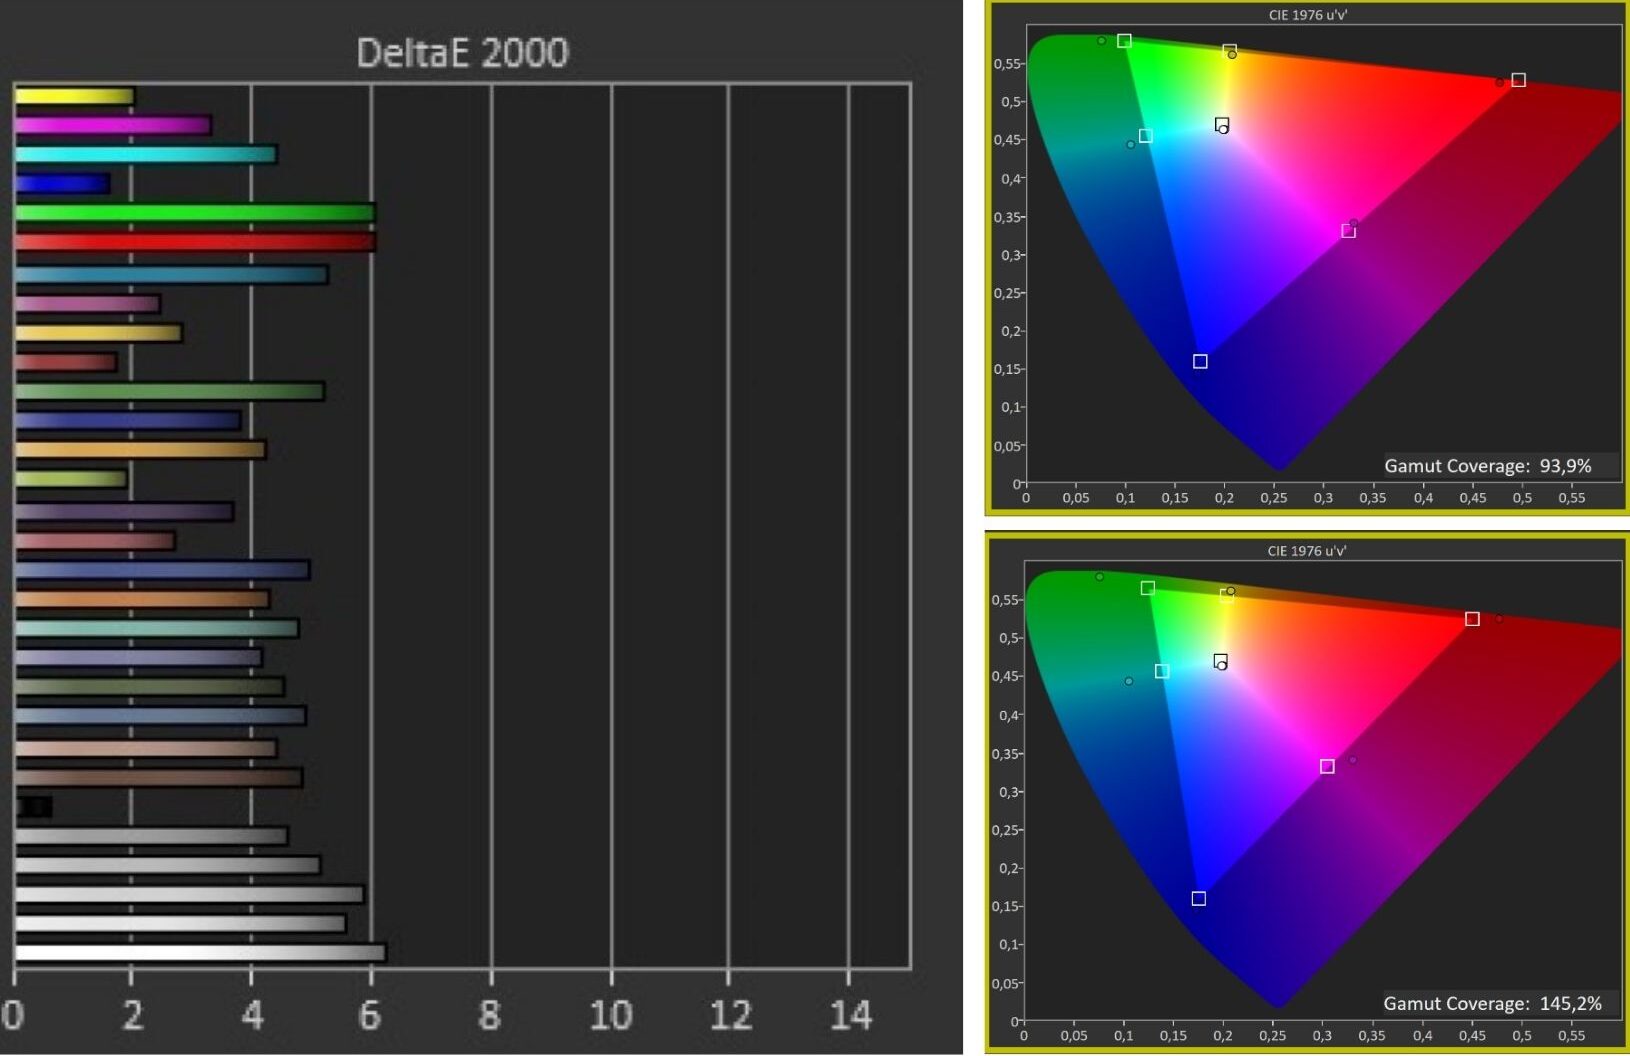1630x1056 pixels.
Task: Select magenta target square in bottom CIE chart
Action: point(1327,767)
